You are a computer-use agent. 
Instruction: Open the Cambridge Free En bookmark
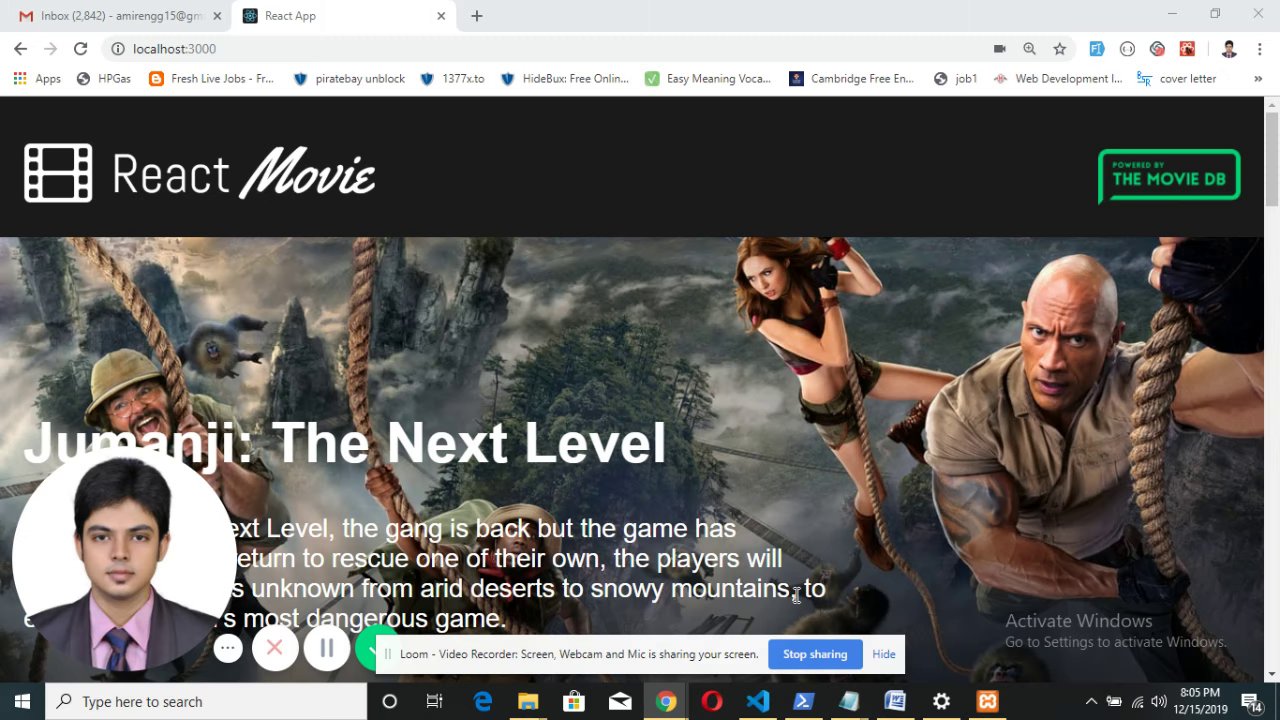[x=852, y=78]
